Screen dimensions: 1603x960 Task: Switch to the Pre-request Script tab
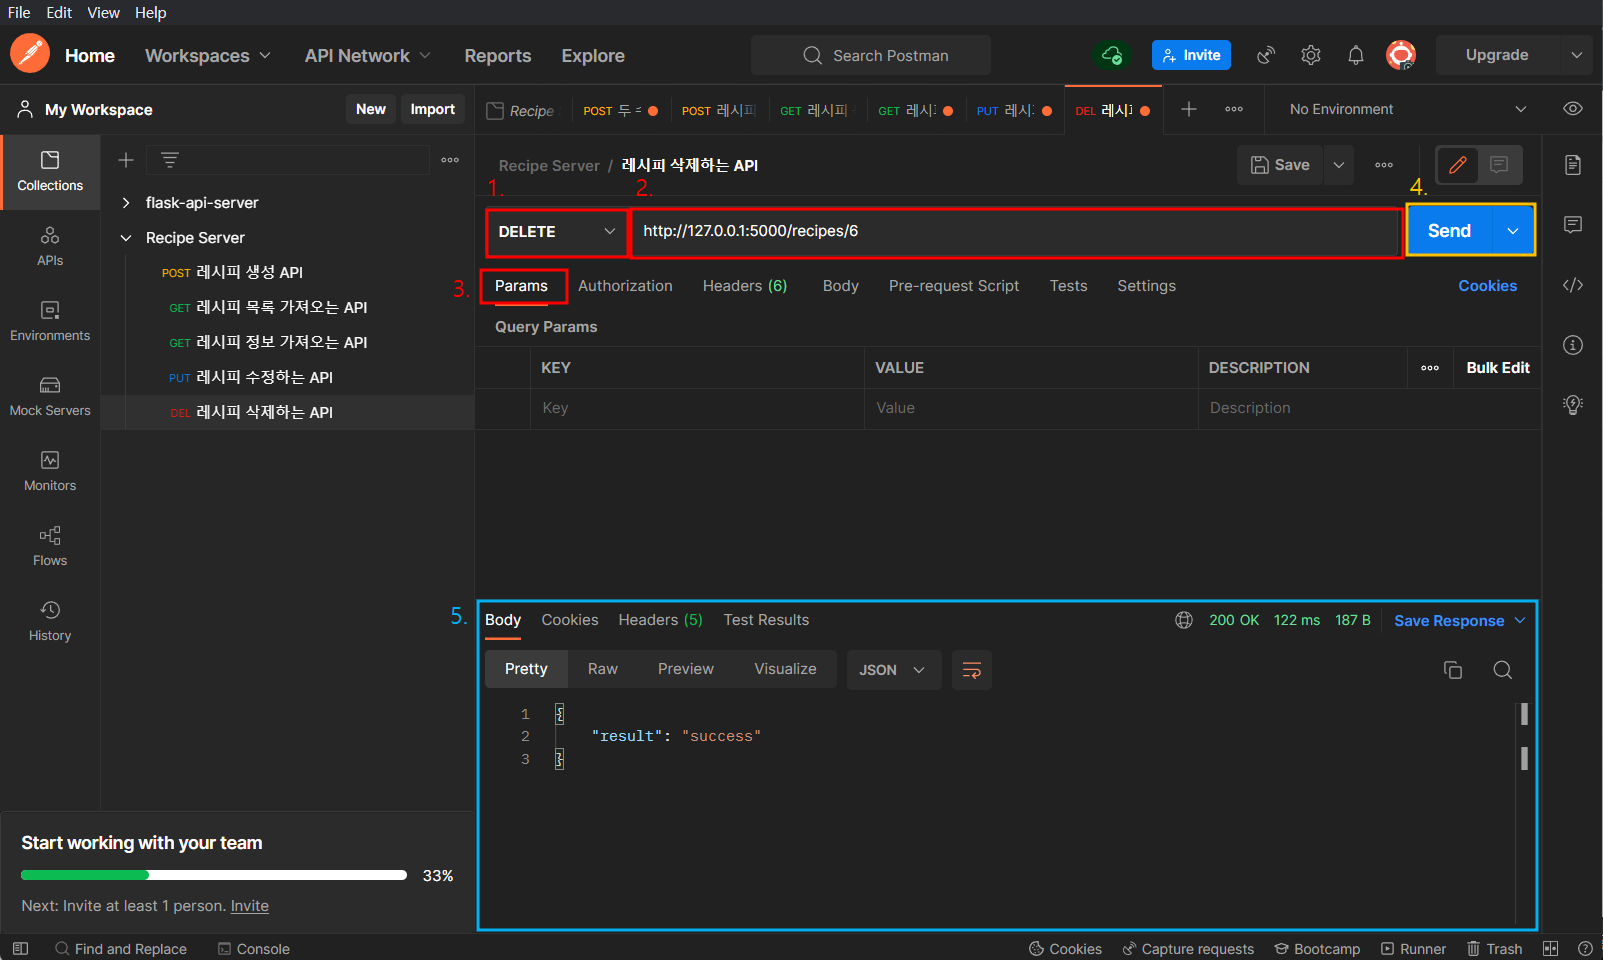coord(954,286)
